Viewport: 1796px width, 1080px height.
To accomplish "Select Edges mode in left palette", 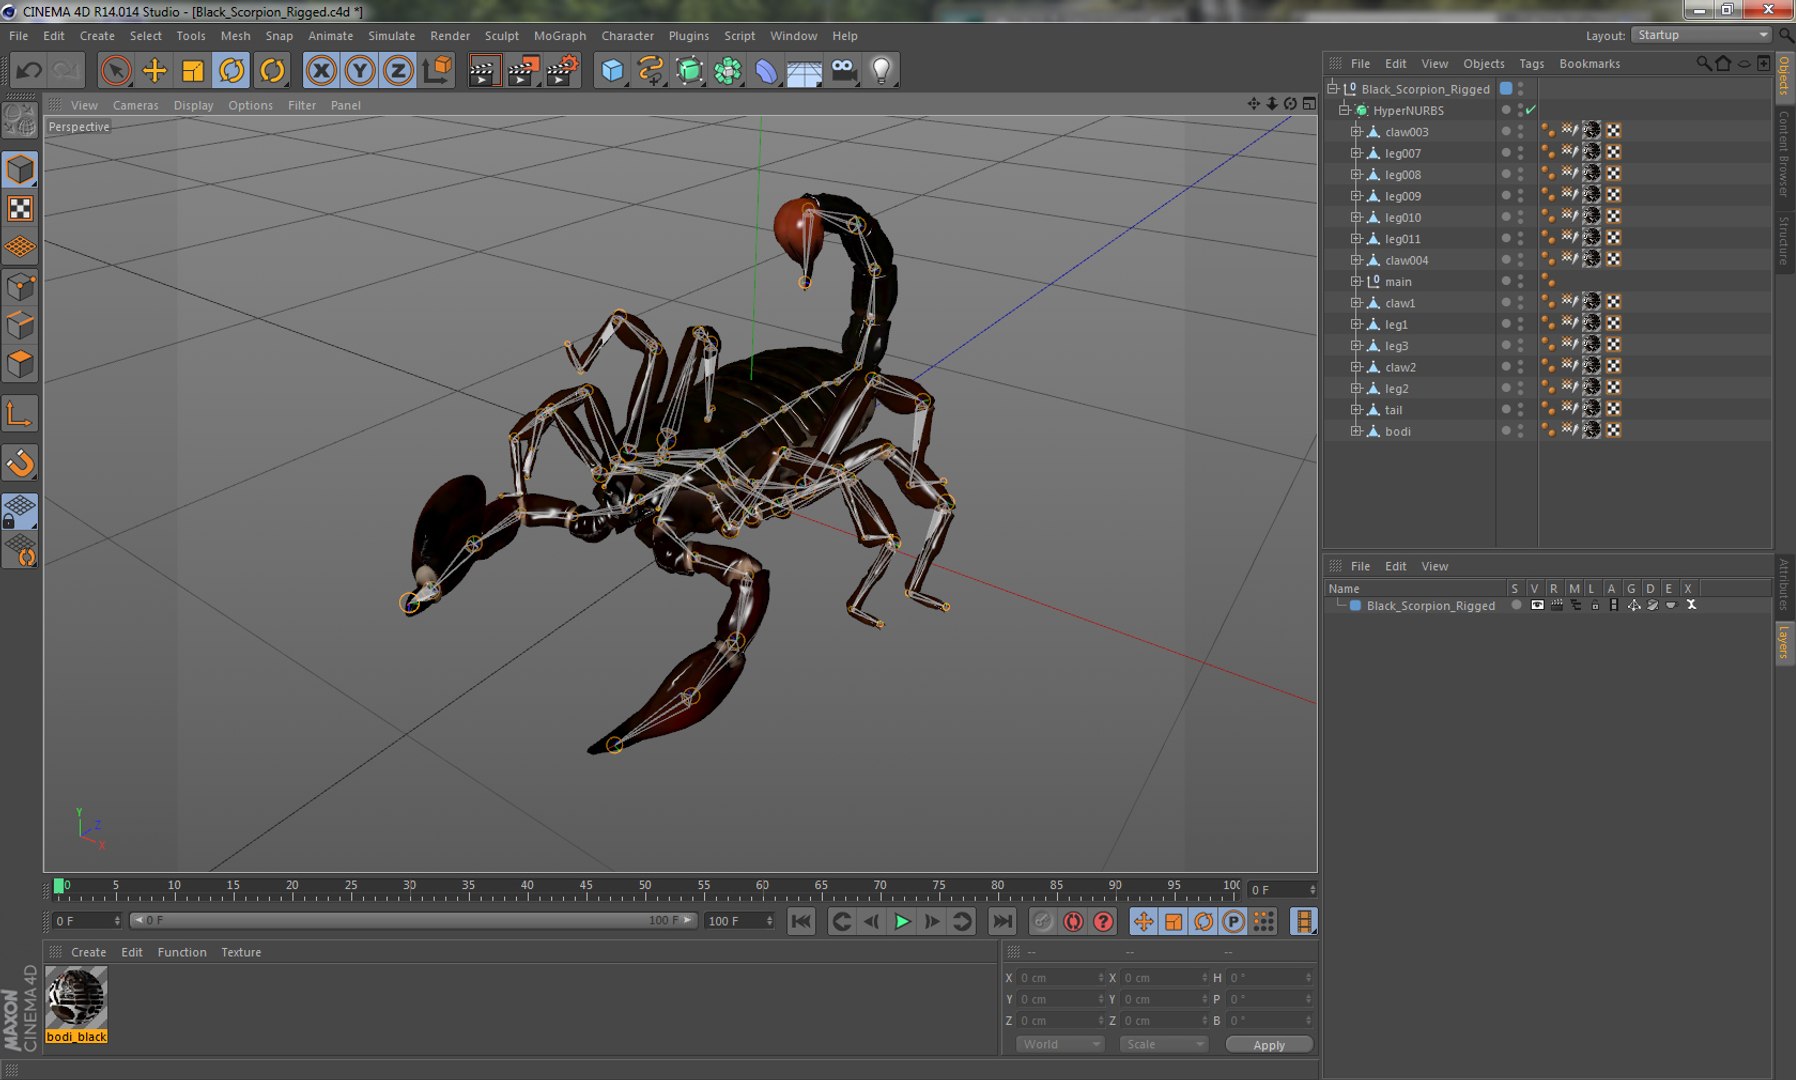I will [x=20, y=326].
